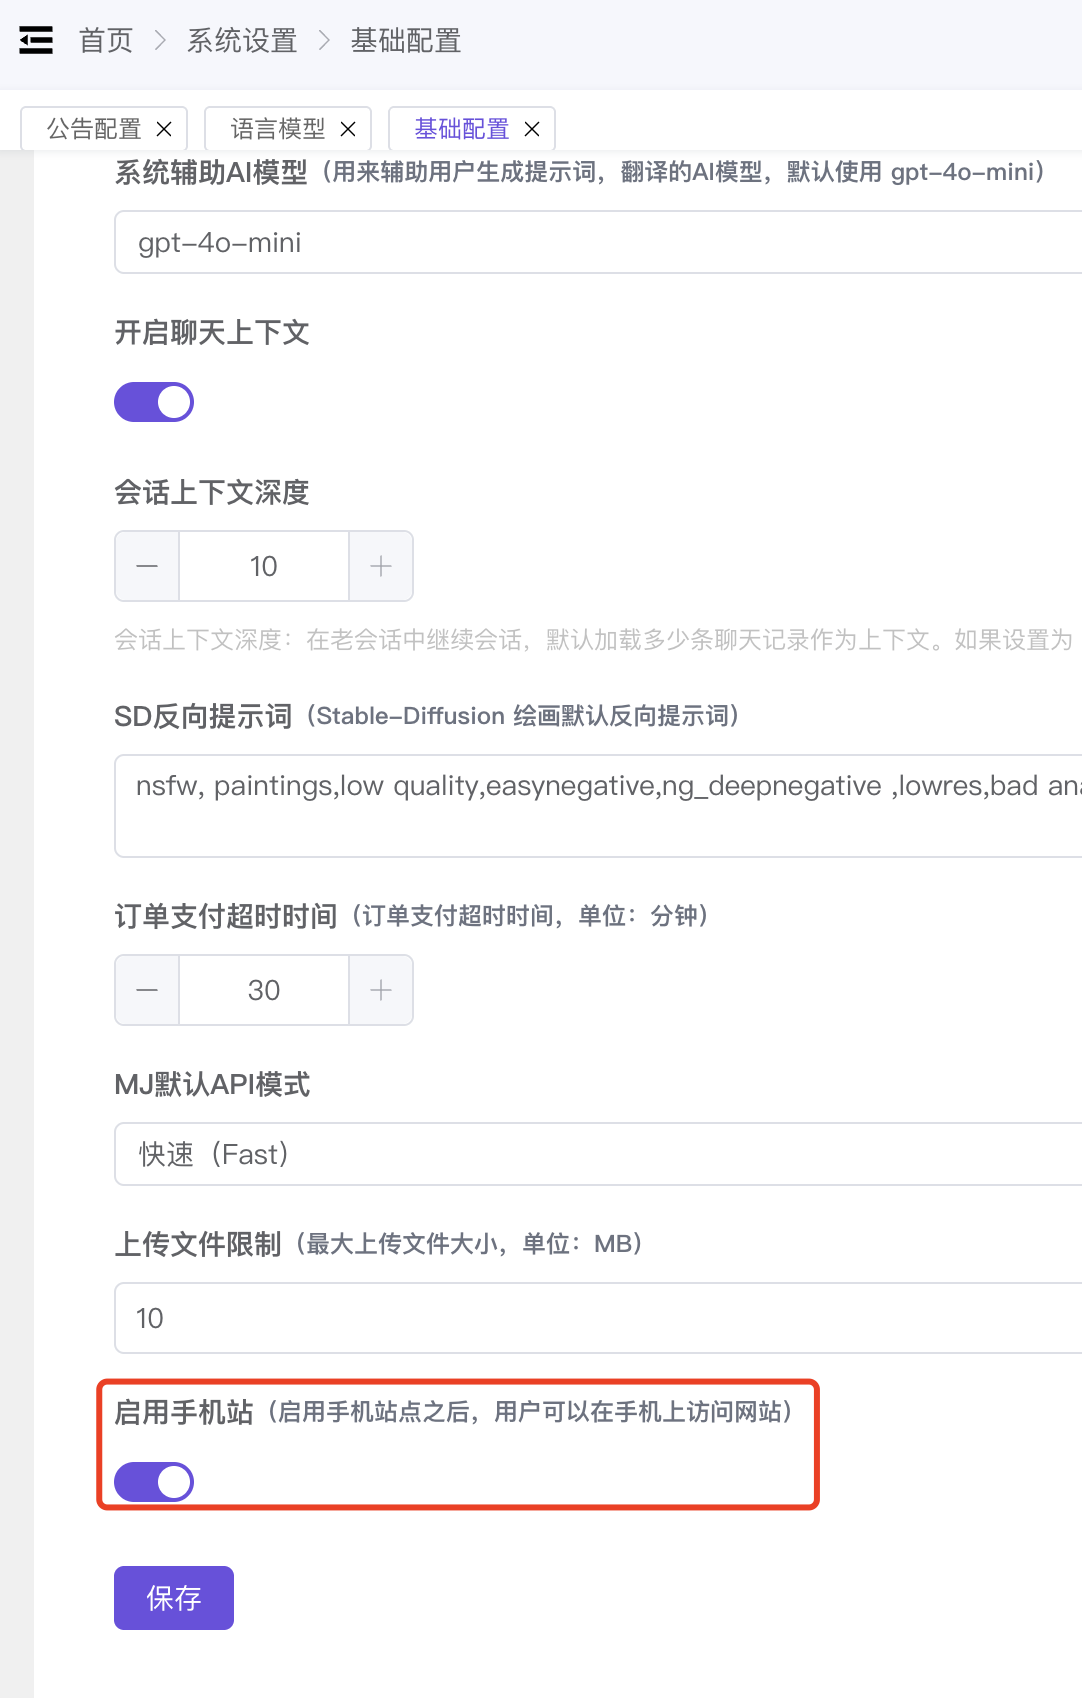Toggle the mobile site switch off
Screen dimensions: 1082x1698
pos(154,1481)
